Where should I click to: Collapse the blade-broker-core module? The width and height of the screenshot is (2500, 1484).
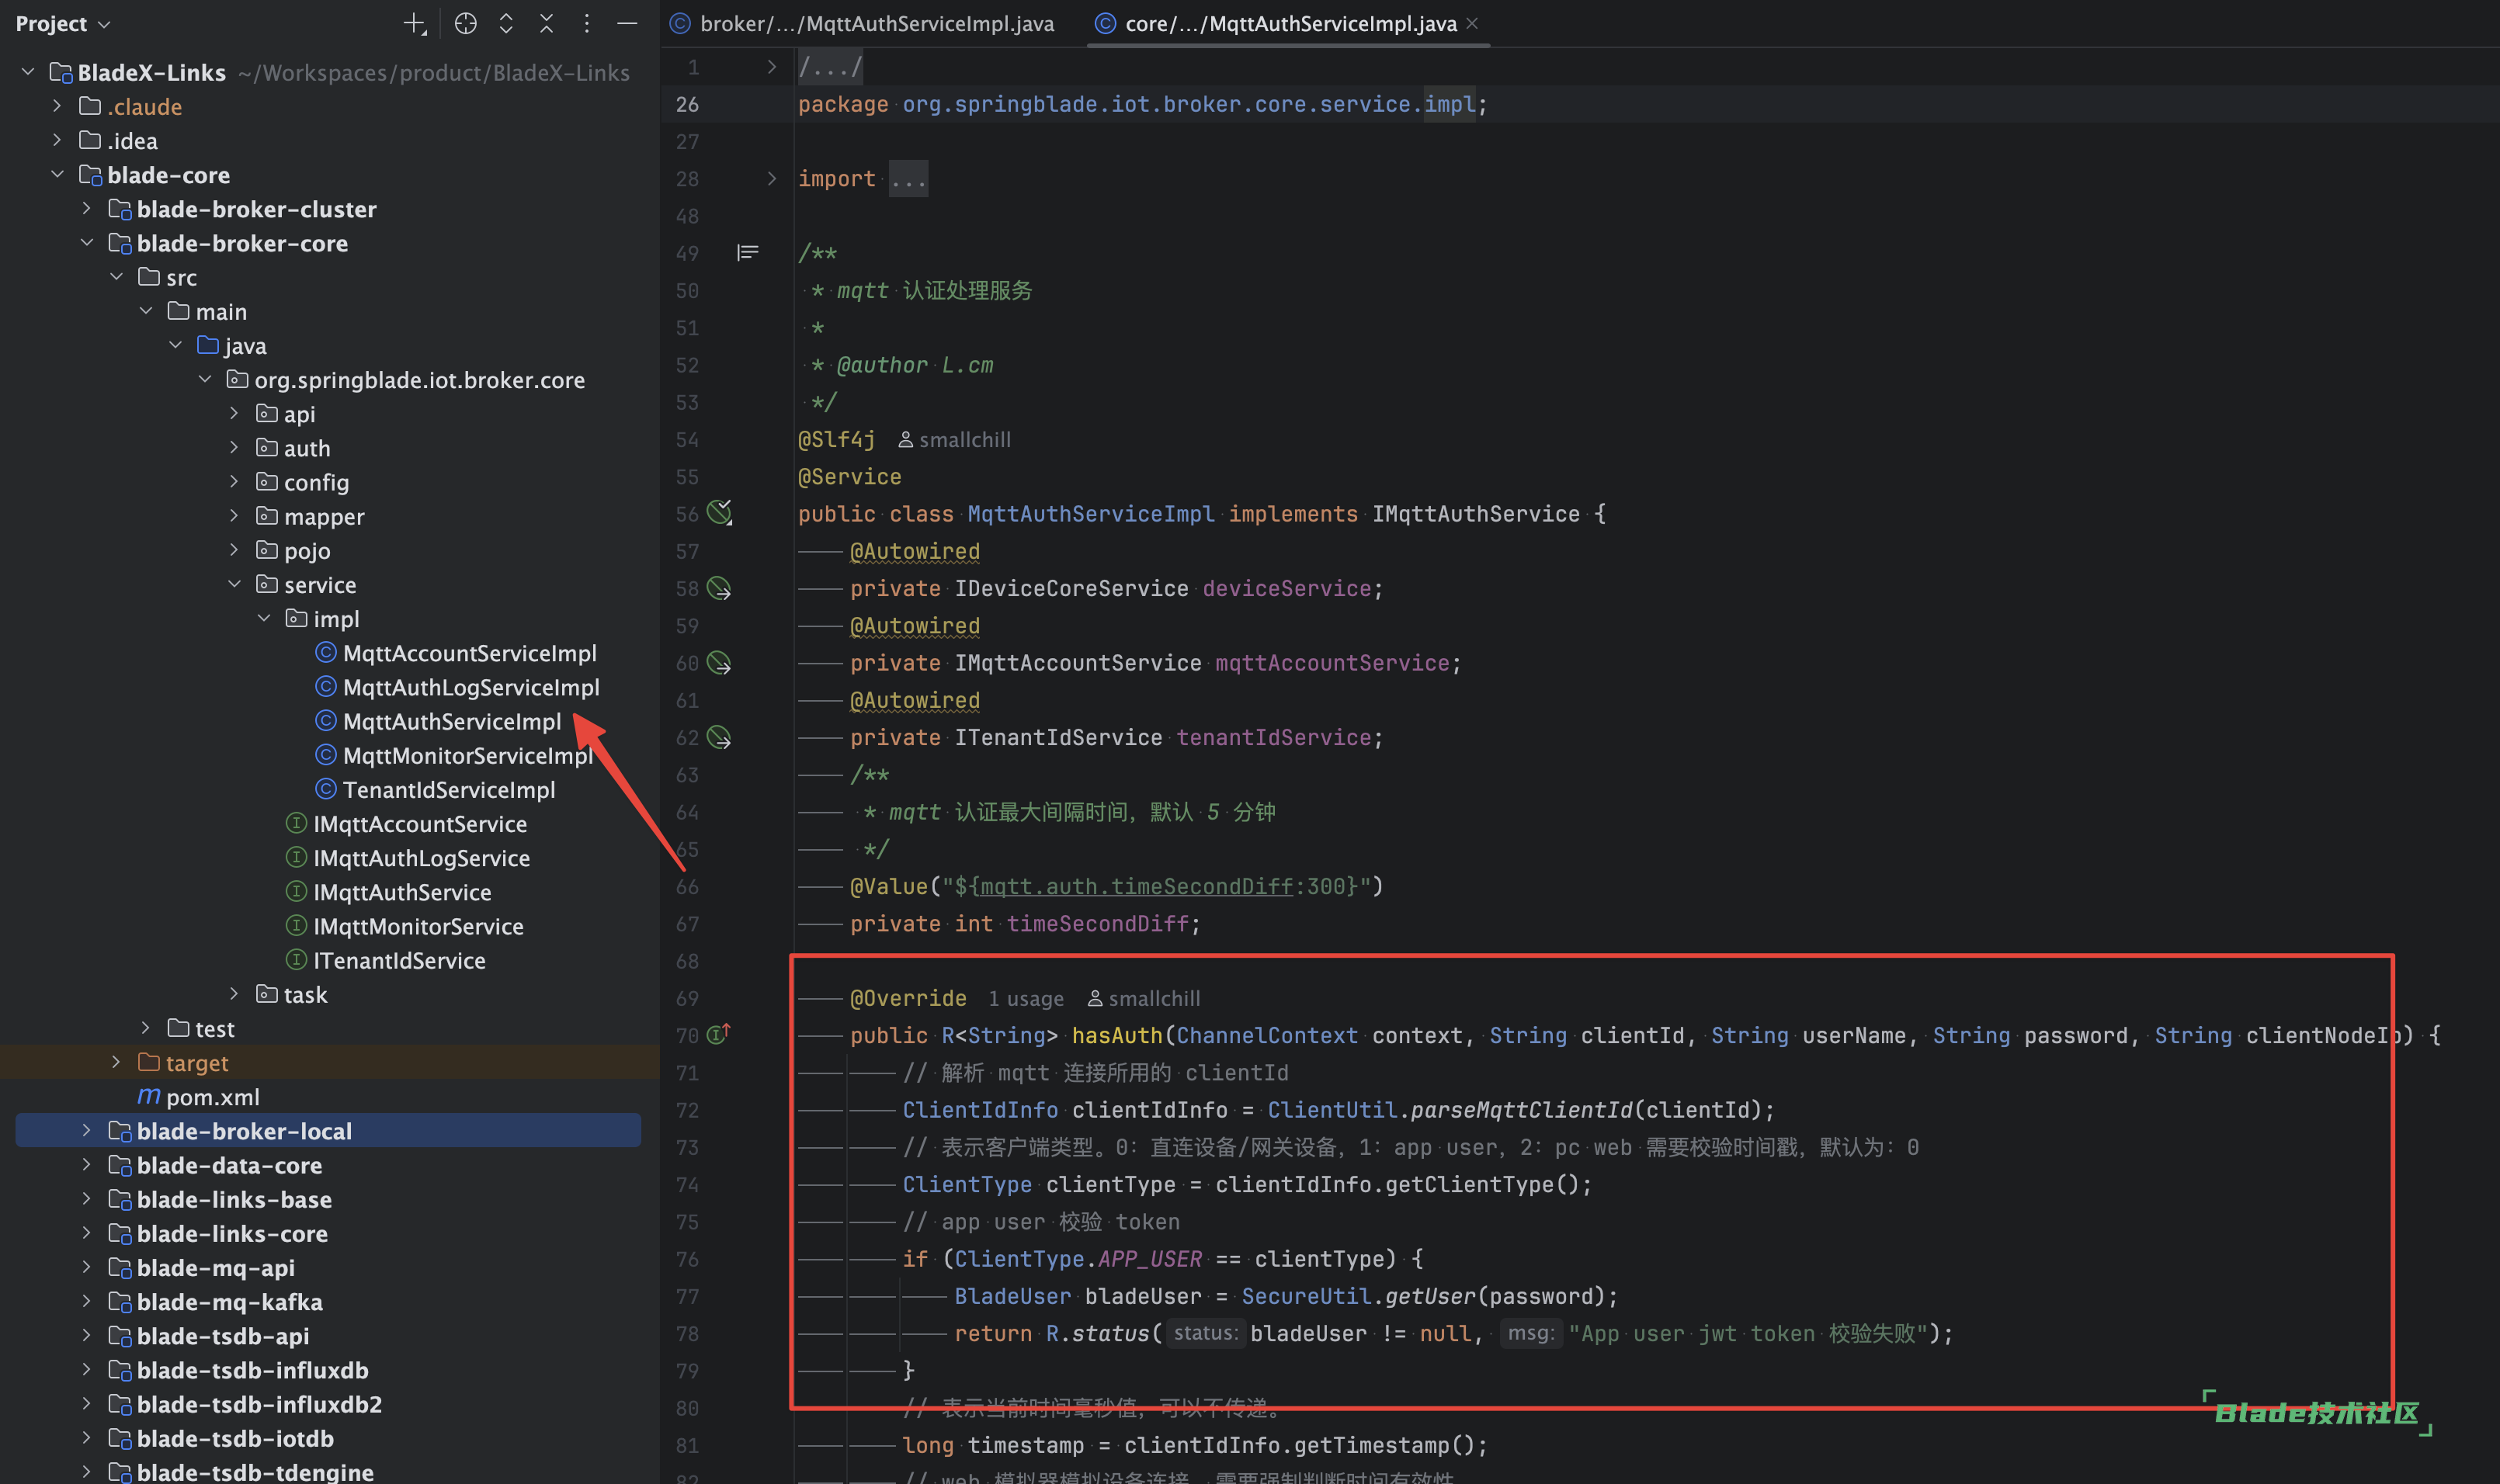click(87, 243)
